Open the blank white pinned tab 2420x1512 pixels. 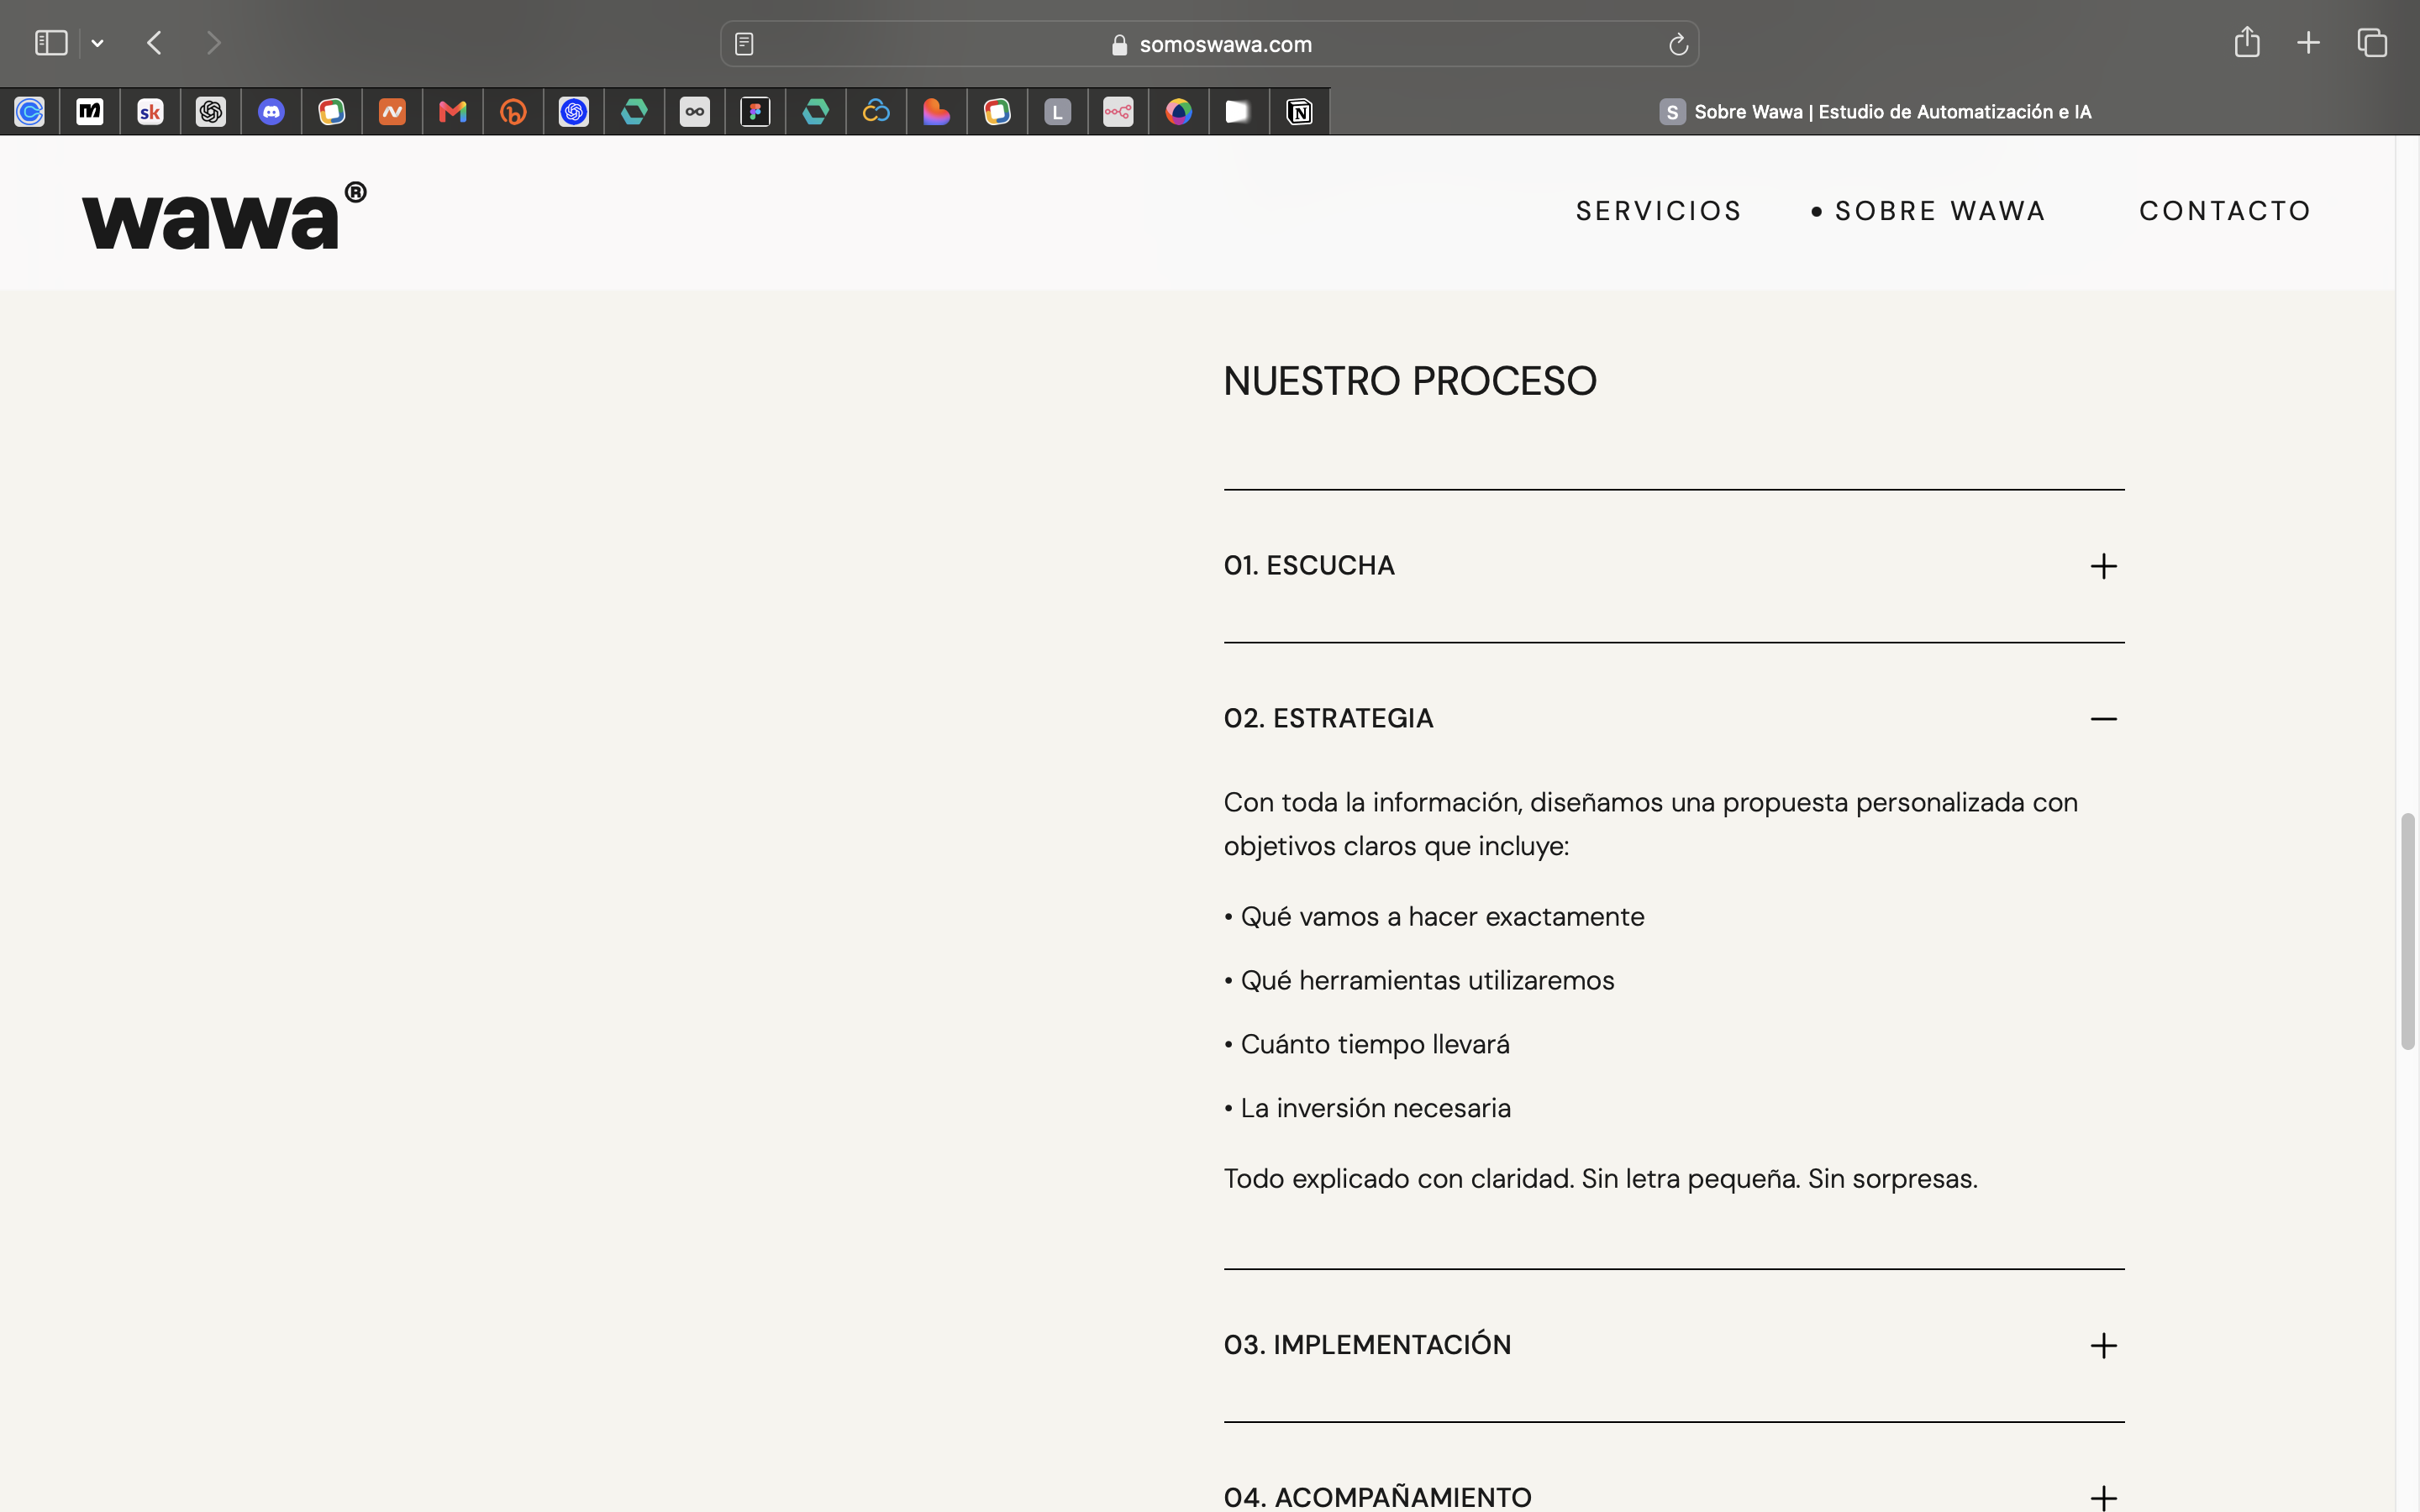1238,112
